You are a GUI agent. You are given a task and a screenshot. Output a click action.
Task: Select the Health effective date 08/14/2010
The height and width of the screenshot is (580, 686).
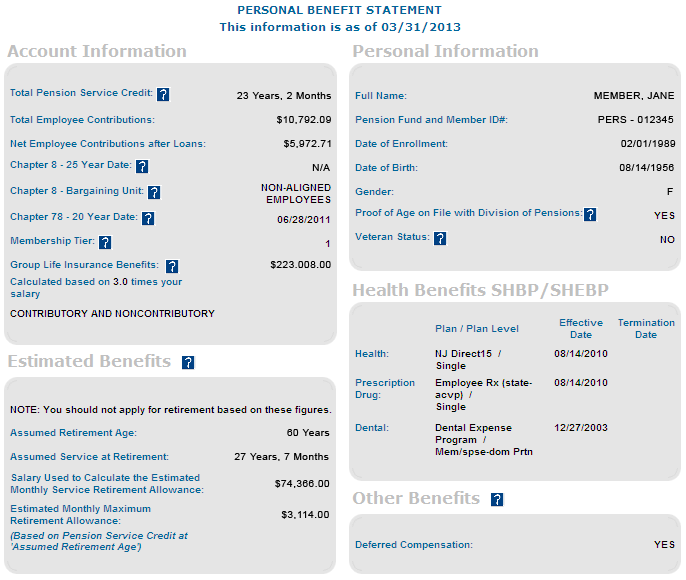581,354
